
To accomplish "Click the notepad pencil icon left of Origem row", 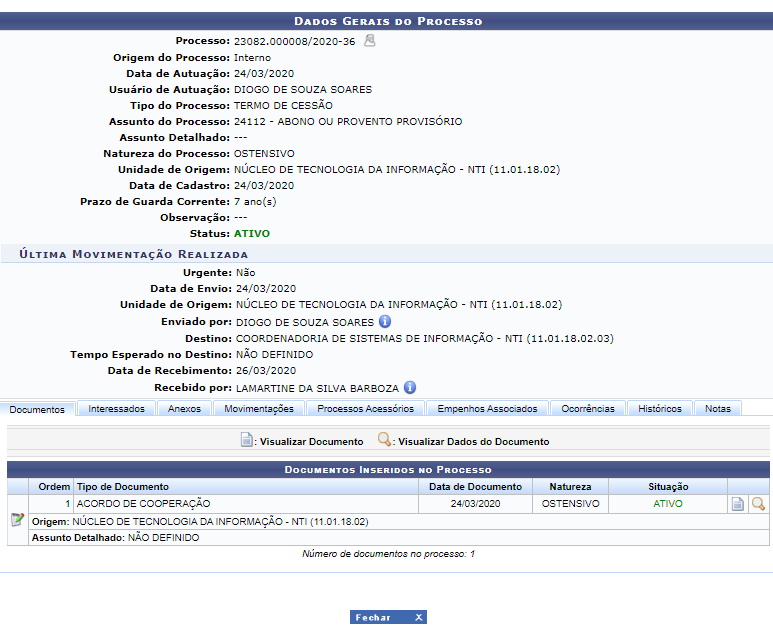I will pyautogui.click(x=17, y=520).
